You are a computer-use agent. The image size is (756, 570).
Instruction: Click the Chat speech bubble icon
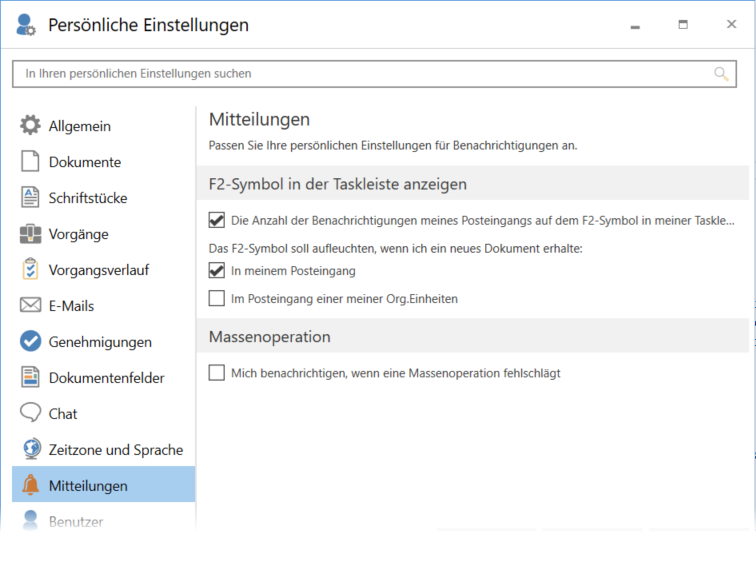(30, 413)
